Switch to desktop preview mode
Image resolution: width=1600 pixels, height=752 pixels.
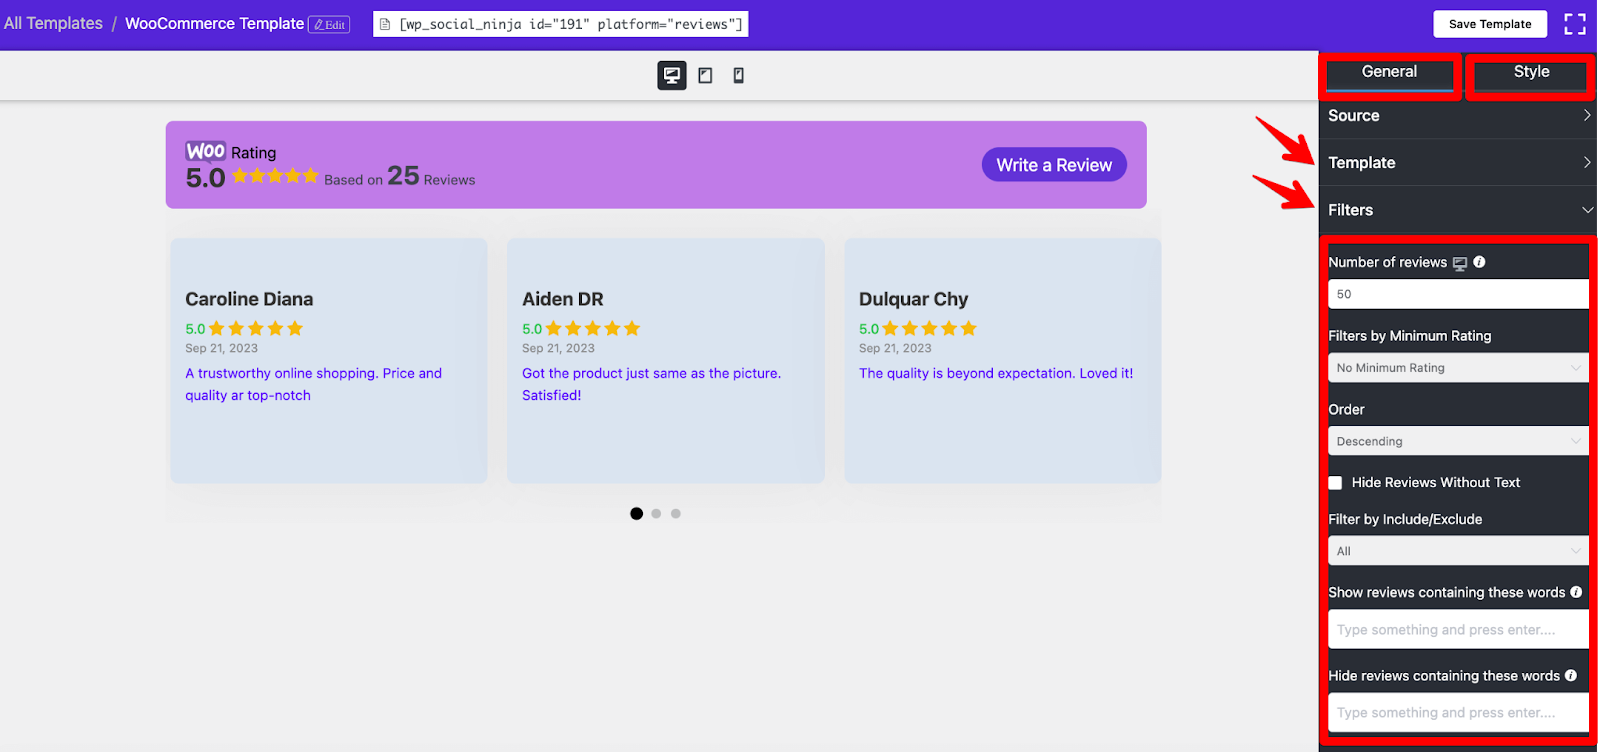click(672, 75)
